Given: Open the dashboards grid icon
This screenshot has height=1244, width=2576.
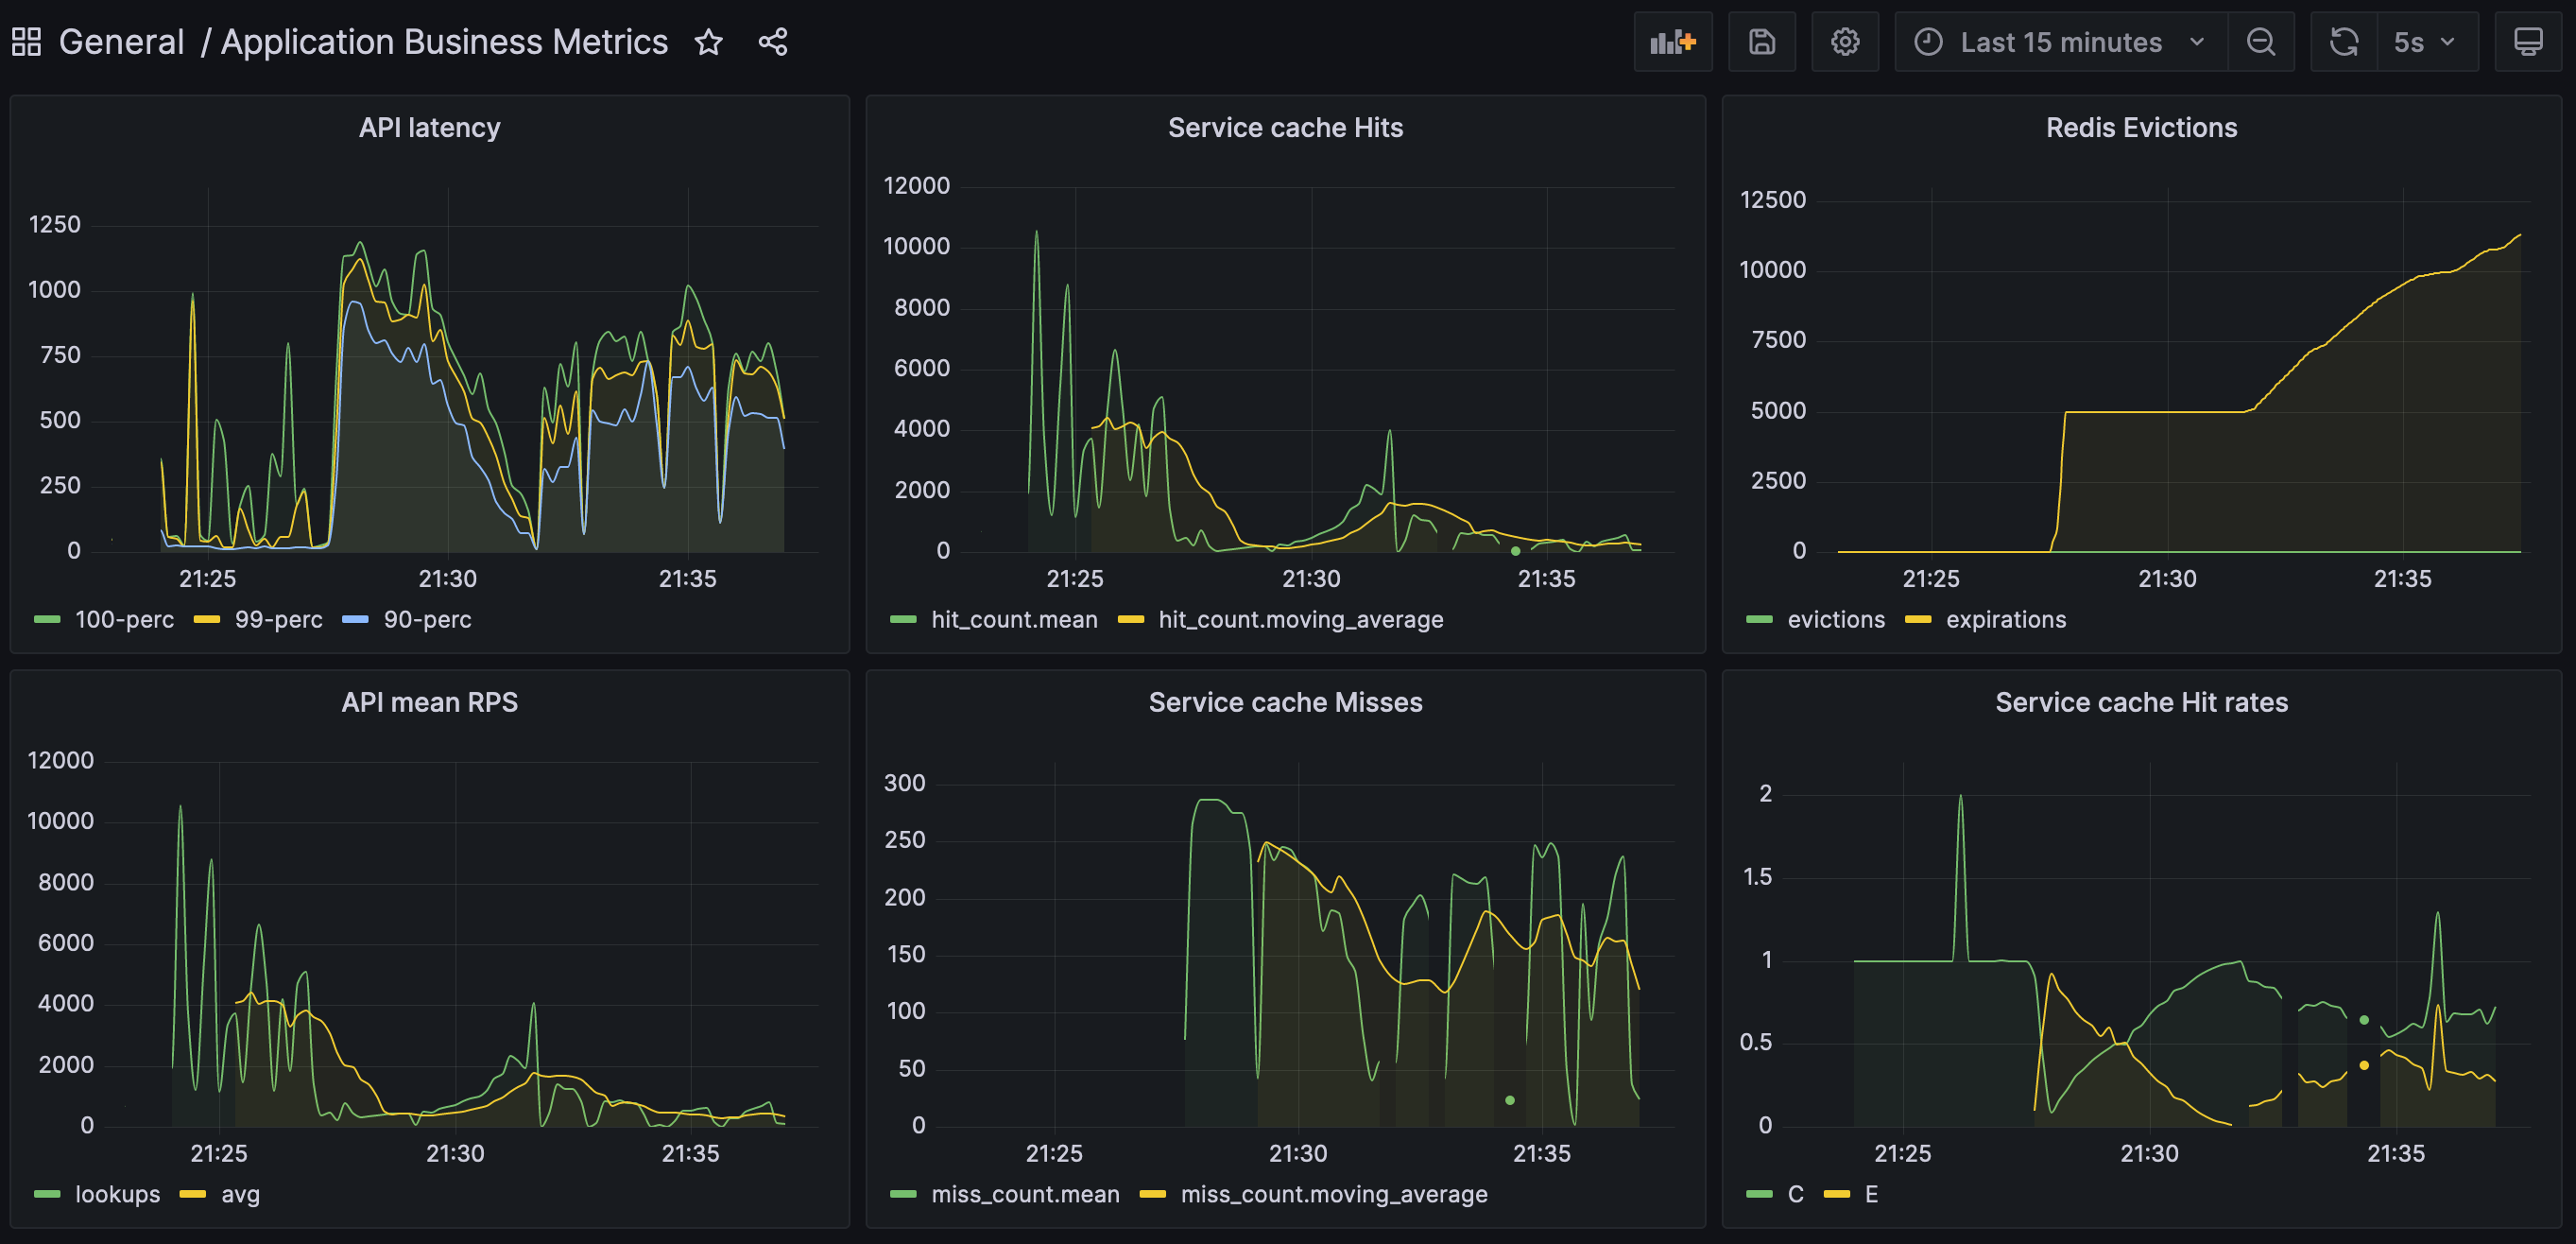Looking at the screenshot, I should 26,42.
